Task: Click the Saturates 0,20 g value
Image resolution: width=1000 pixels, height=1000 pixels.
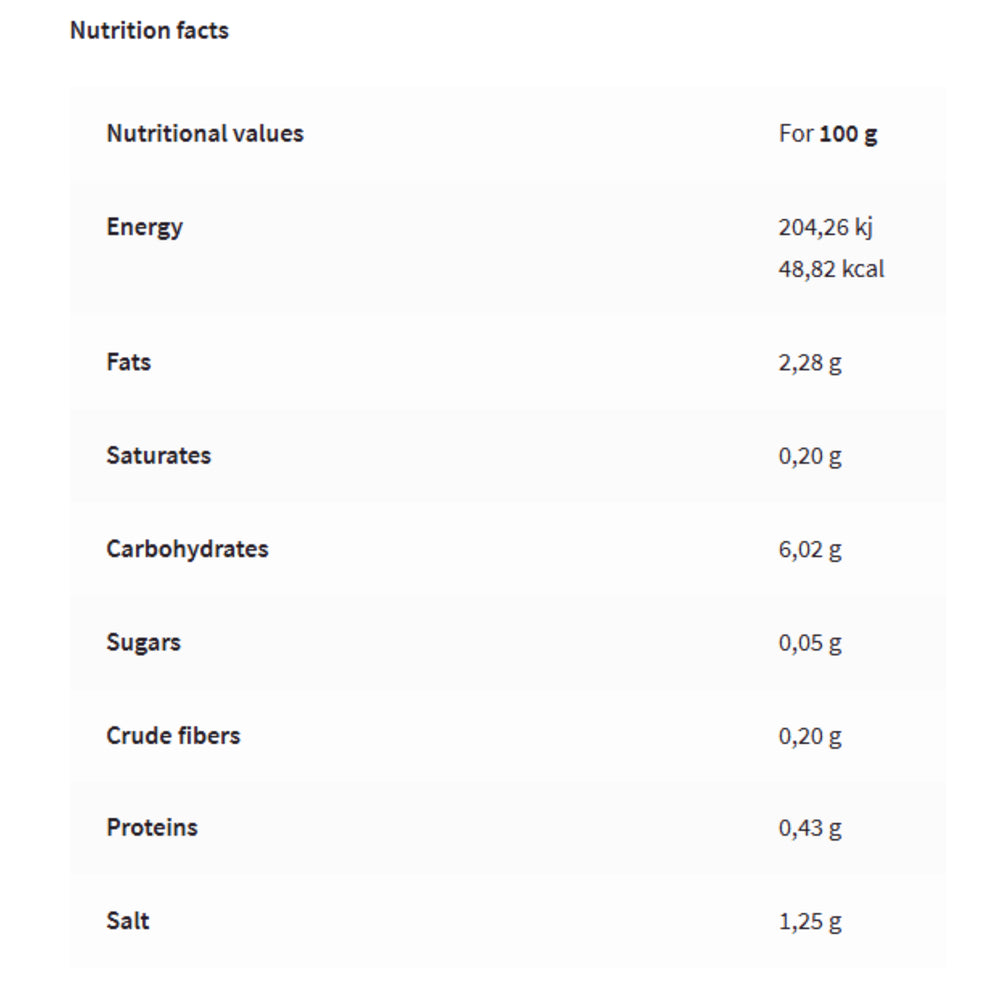Action: pyautogui.click(x=810, y=456)
